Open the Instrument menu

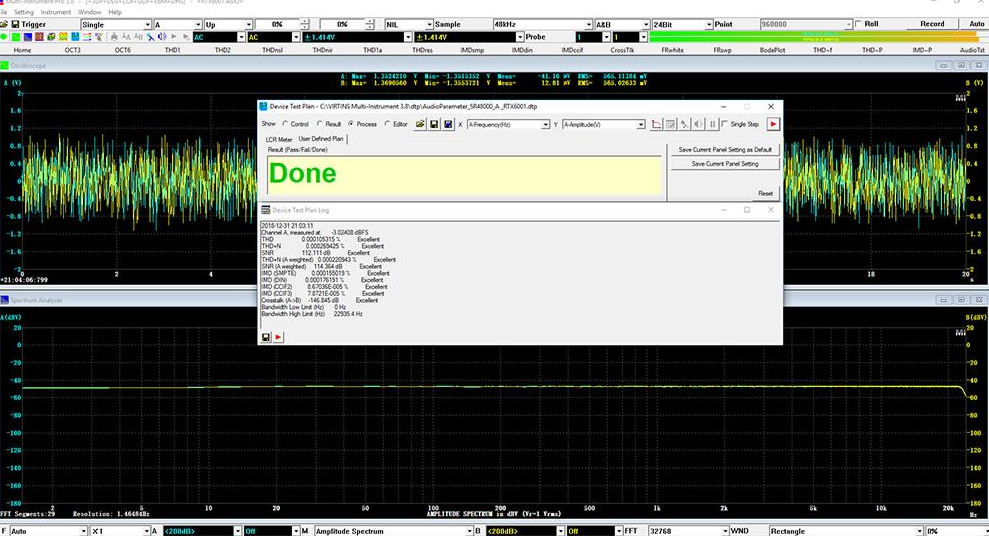55,12
